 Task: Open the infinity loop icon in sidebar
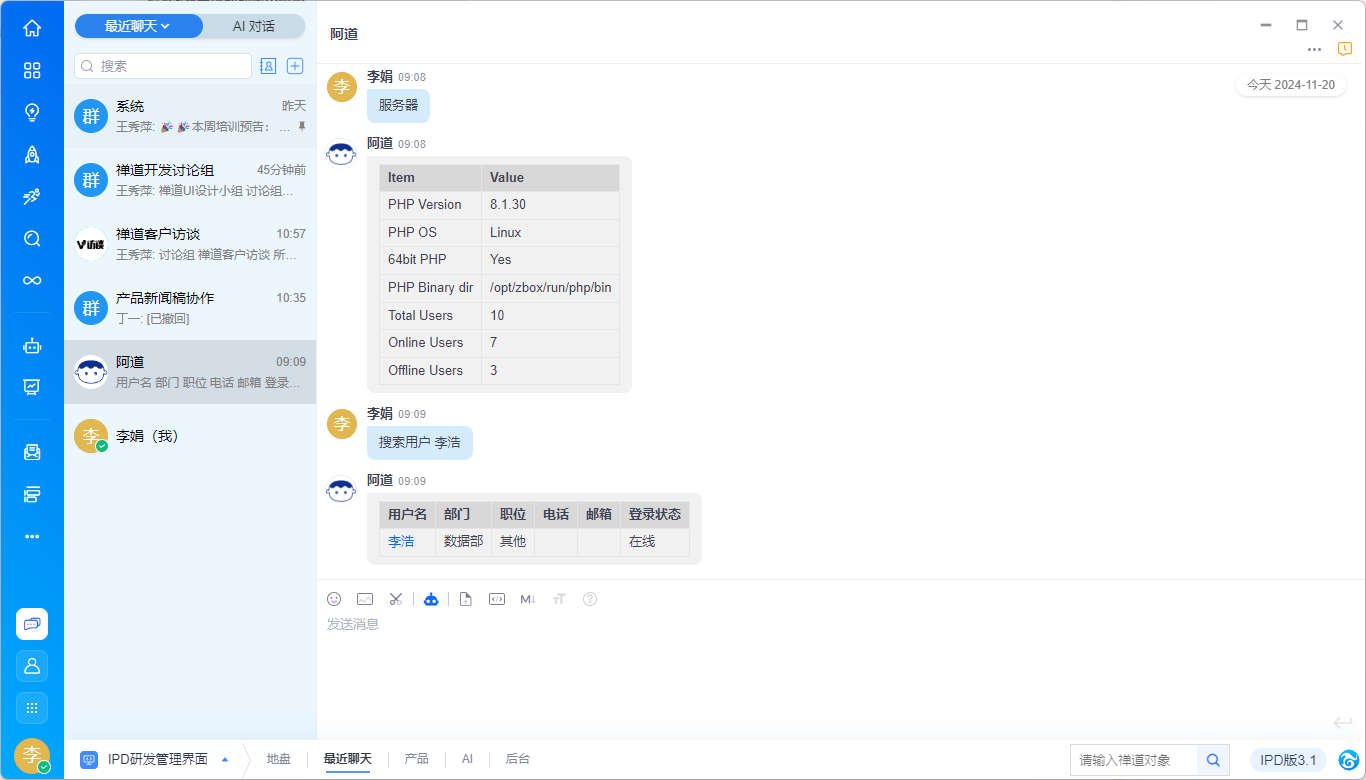click(x=32, y=280)
